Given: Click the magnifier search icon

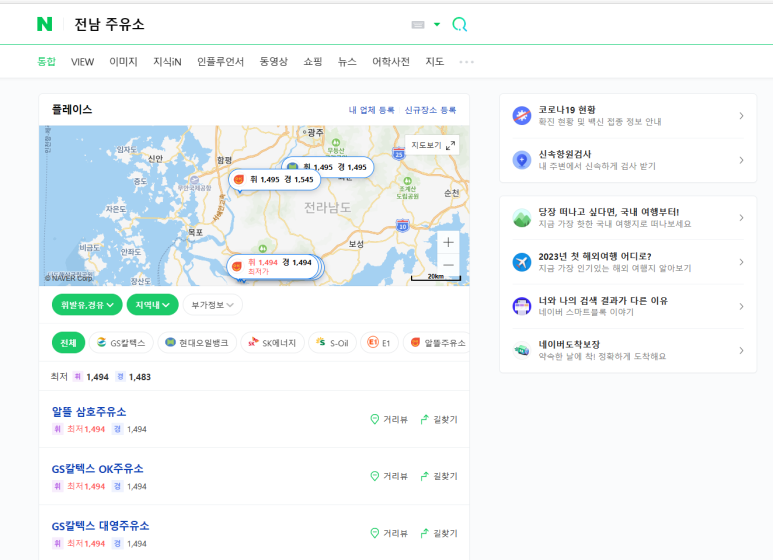Looking at the screenshot, I should pos(459,24).
